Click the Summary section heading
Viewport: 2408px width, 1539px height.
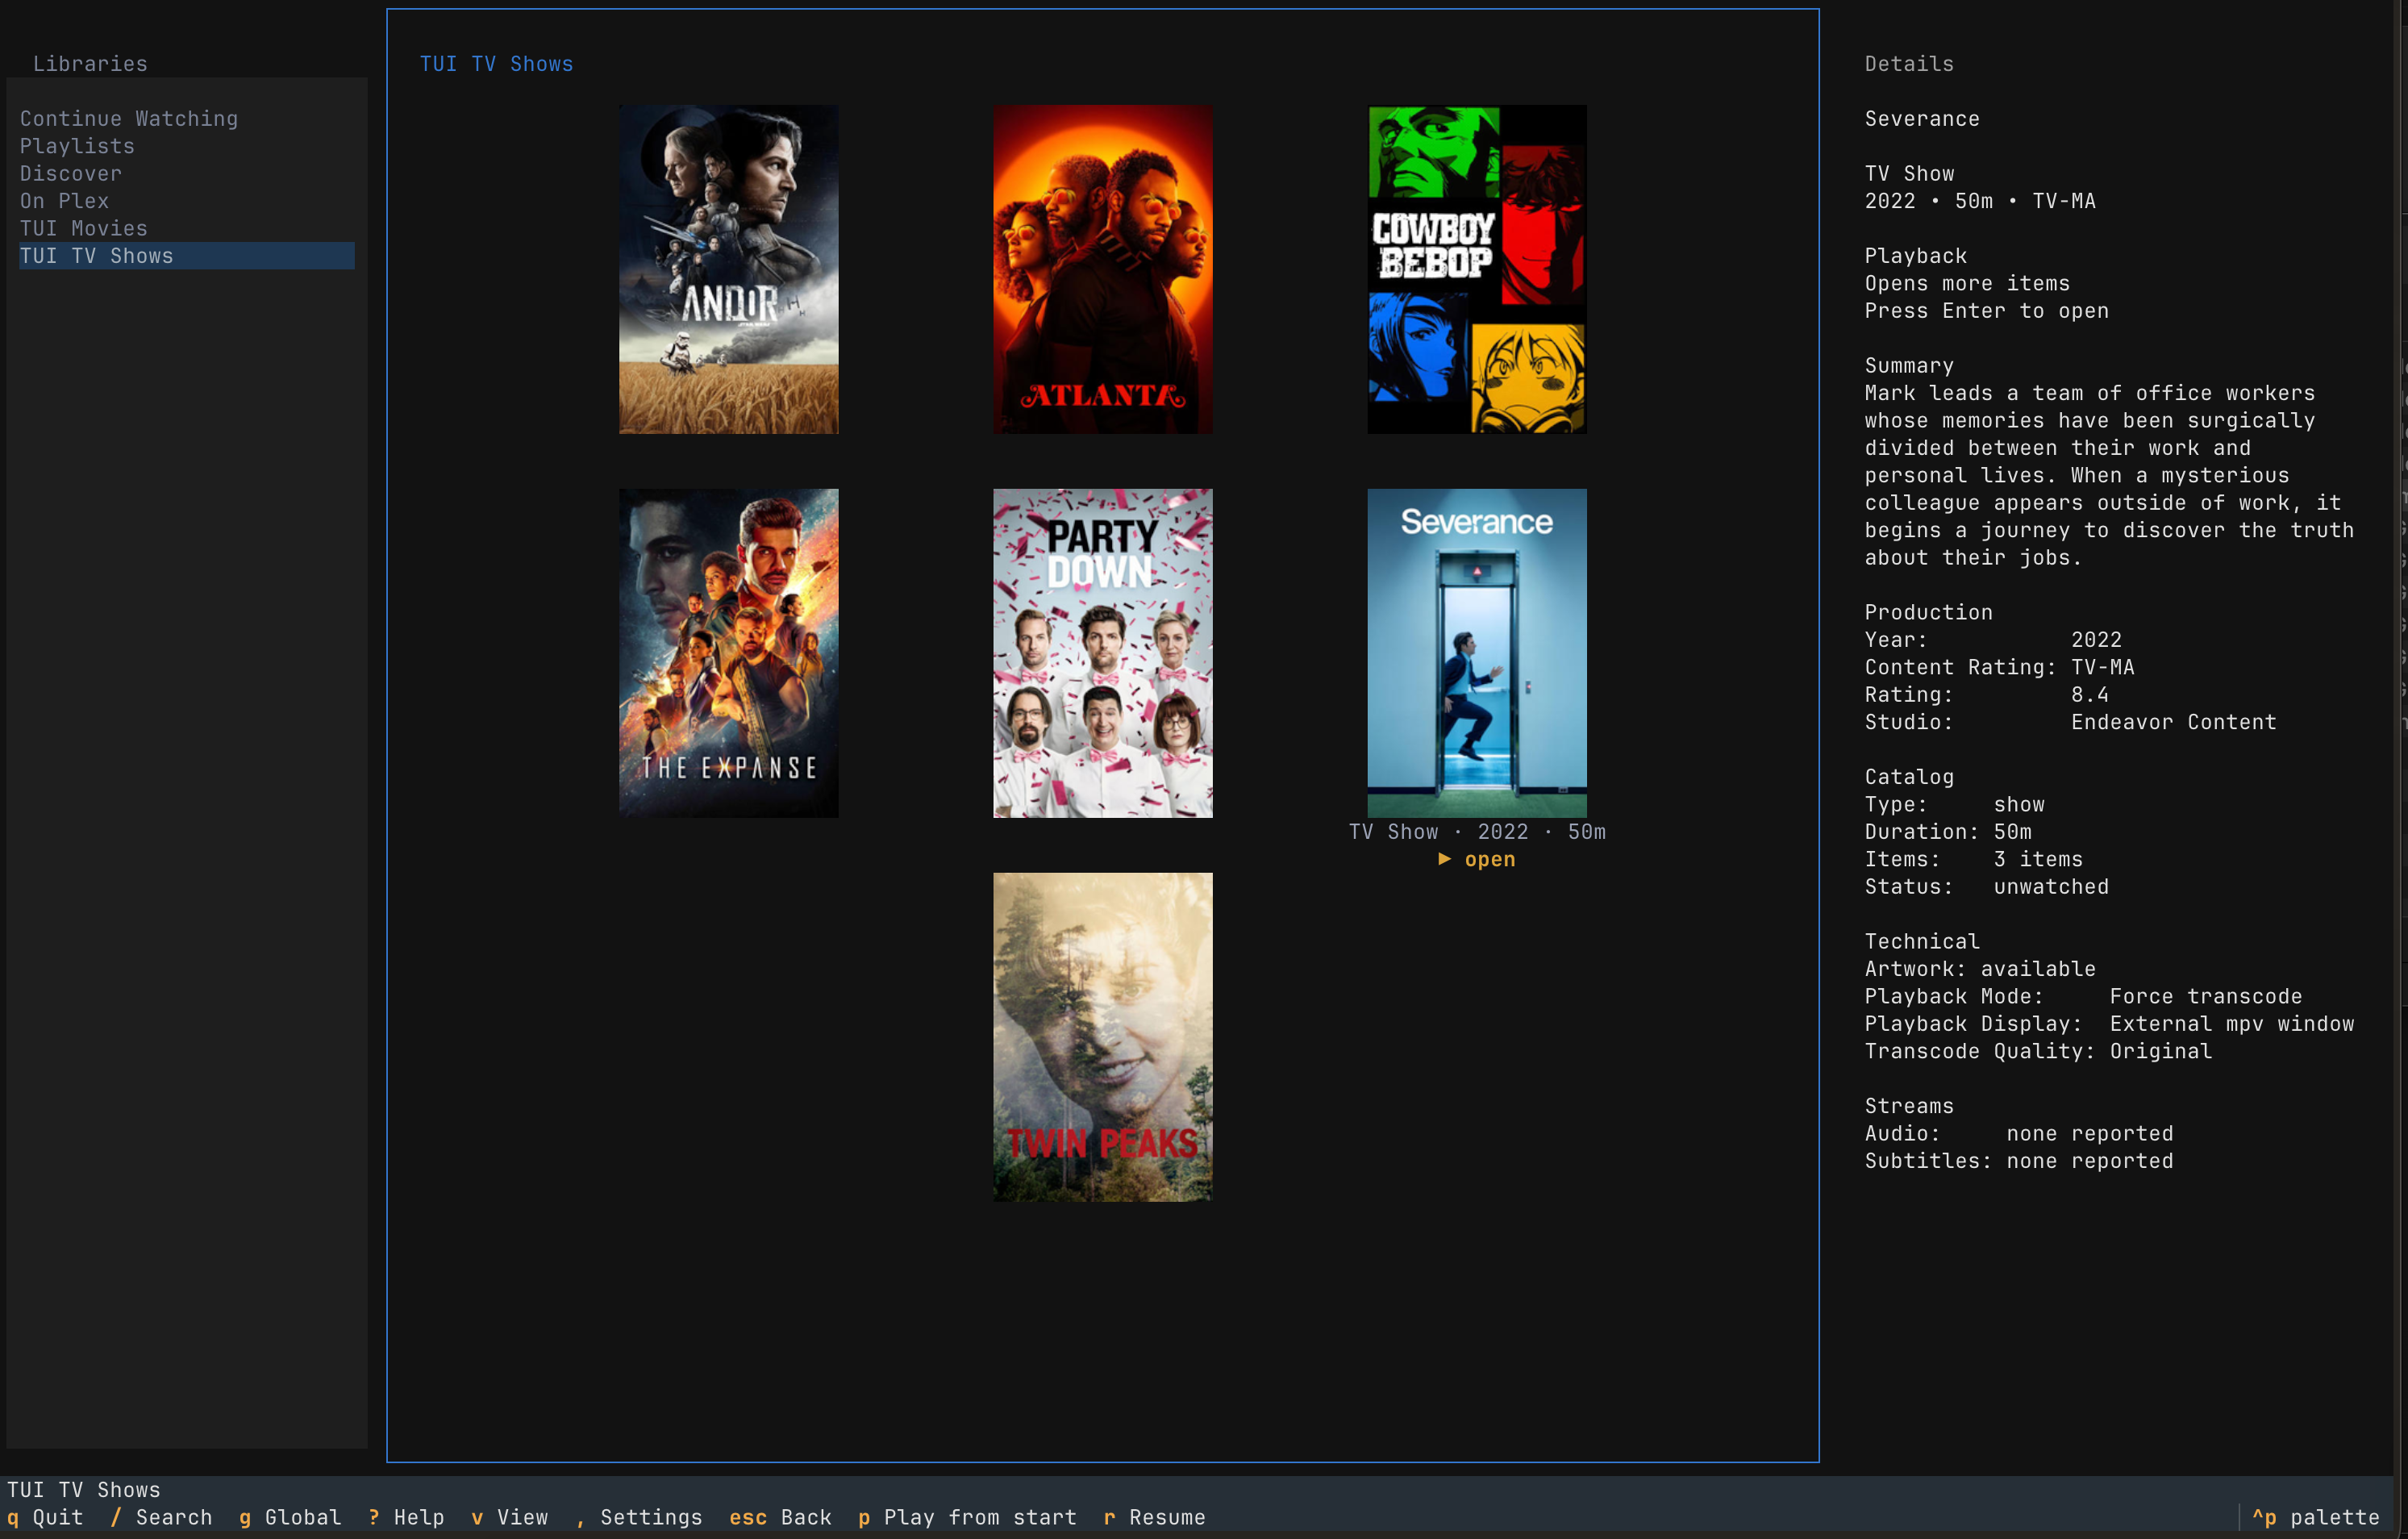[1909, 366]
